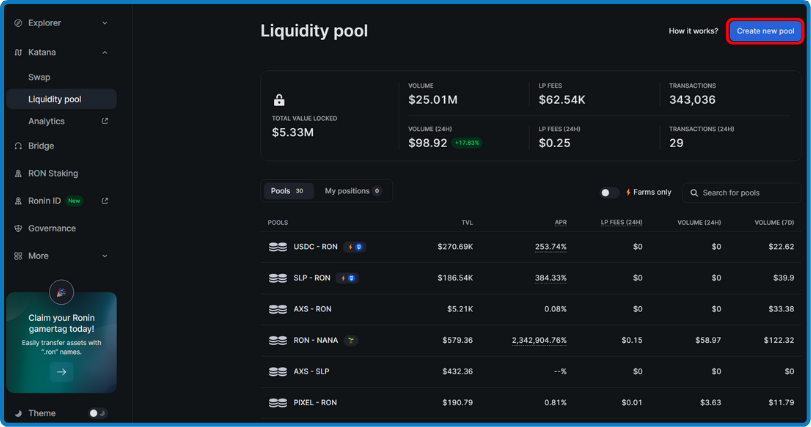Click the PIXEL - RON pool coin icon
The width and height of the screenshot is (811, 427).
[x=278, y=402]
